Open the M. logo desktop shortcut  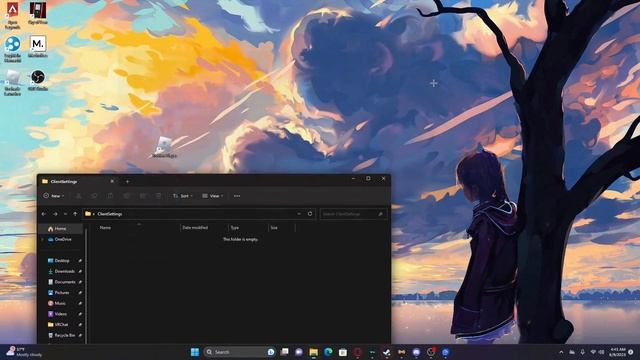click(x=38, y=46)
